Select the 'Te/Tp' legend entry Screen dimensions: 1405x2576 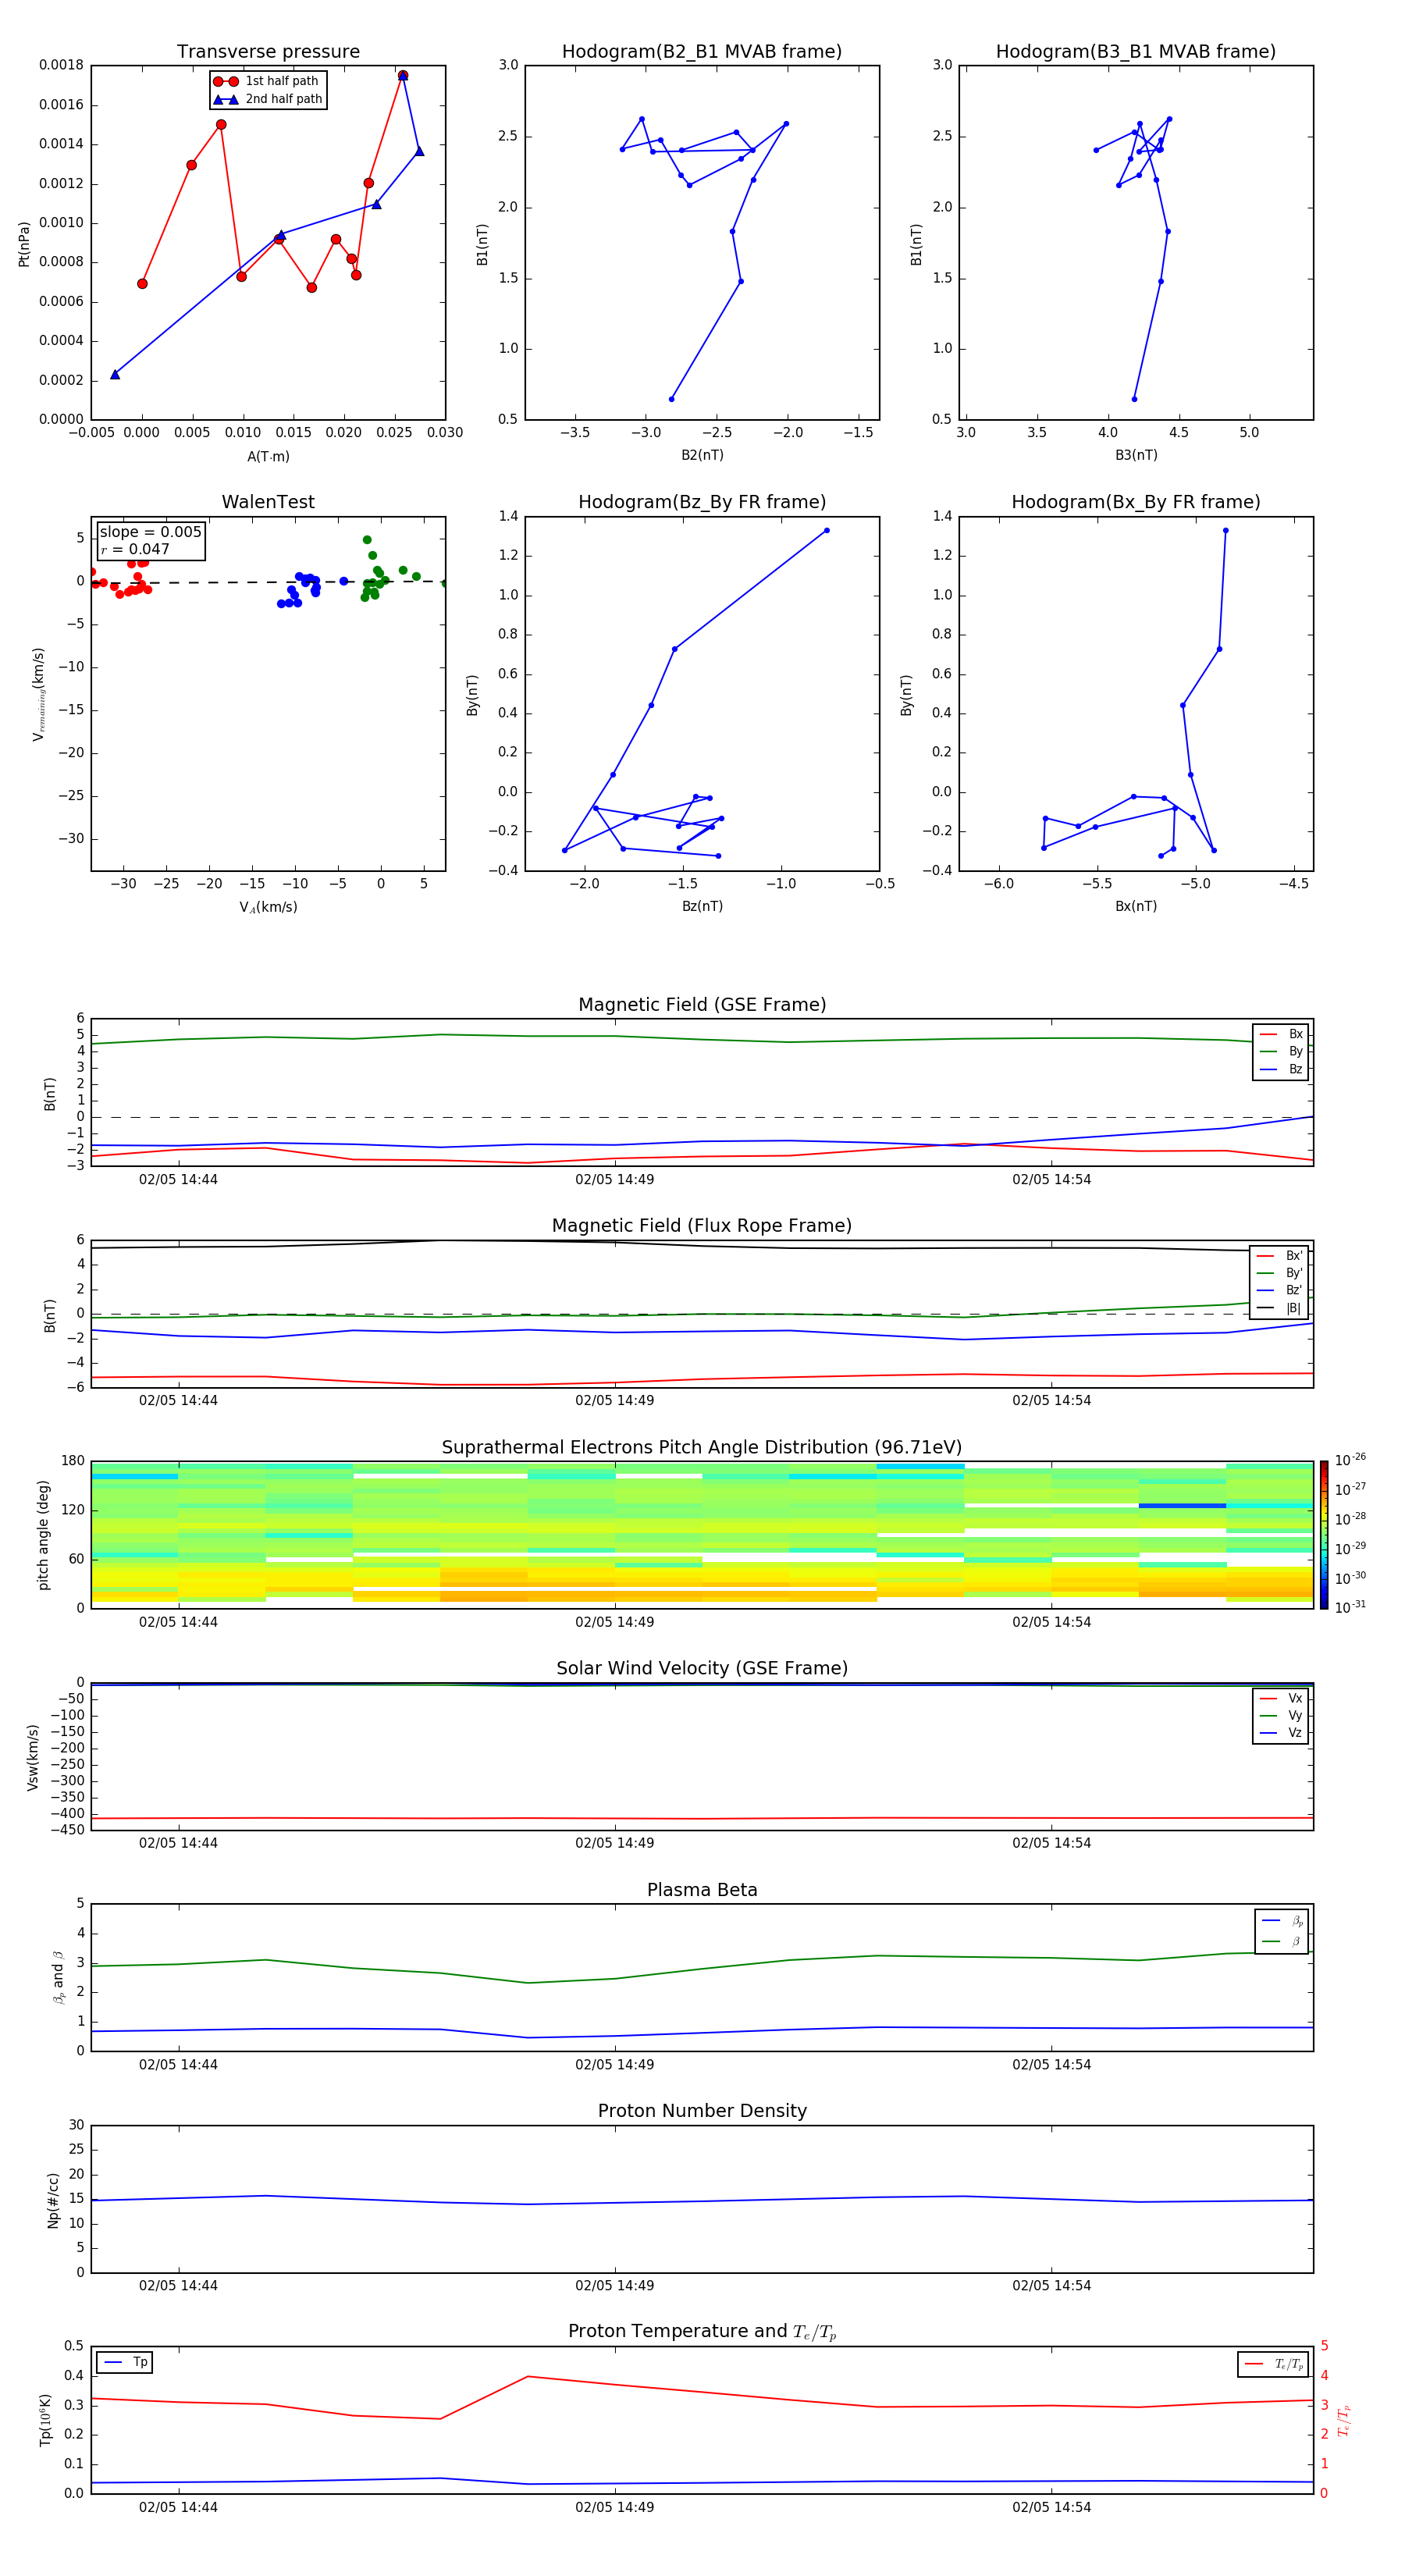(x=1274, y=2364)
